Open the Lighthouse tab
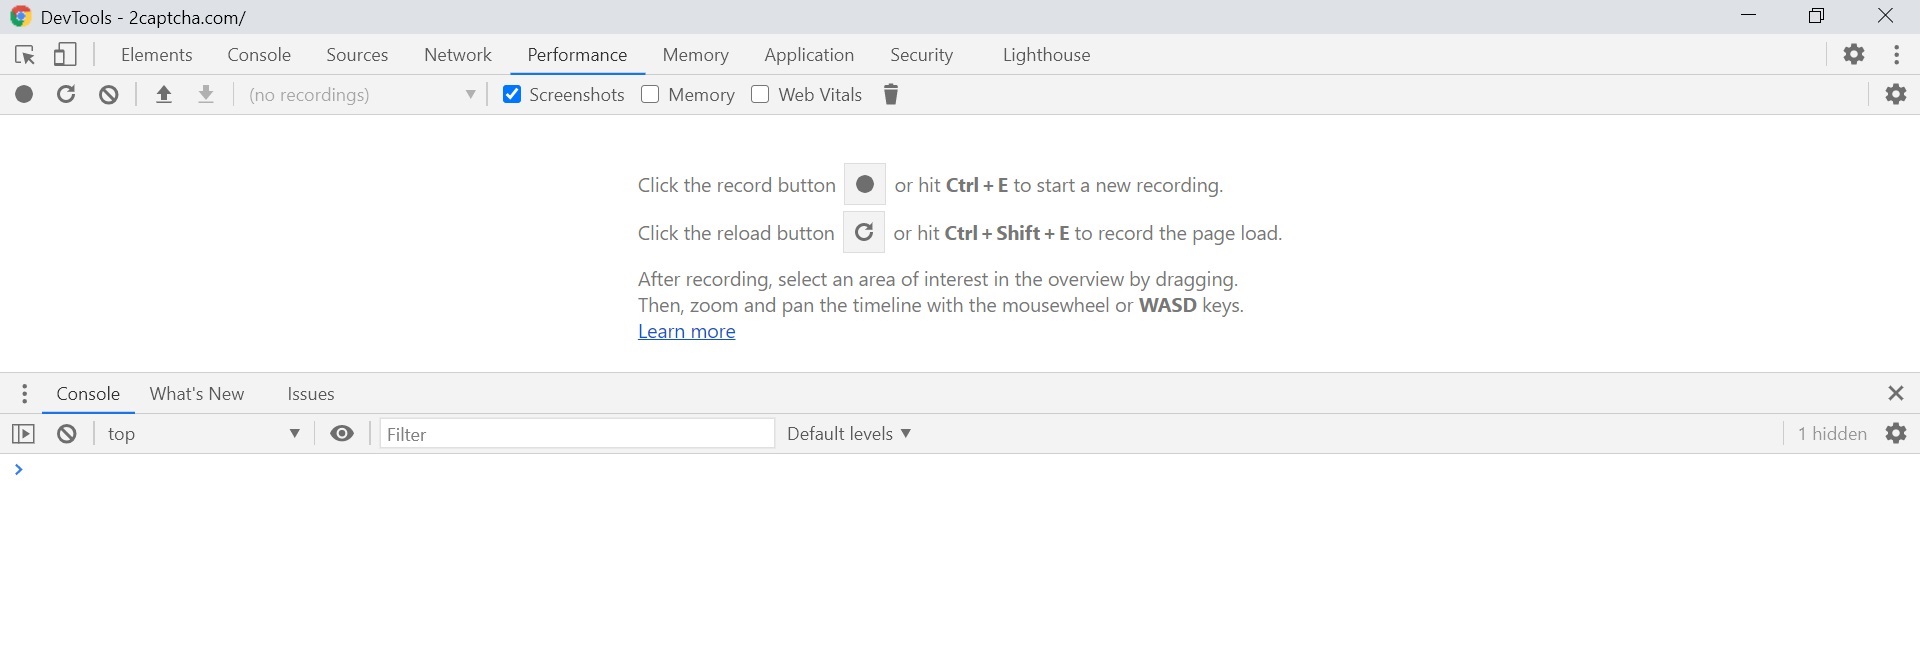 1046,55
